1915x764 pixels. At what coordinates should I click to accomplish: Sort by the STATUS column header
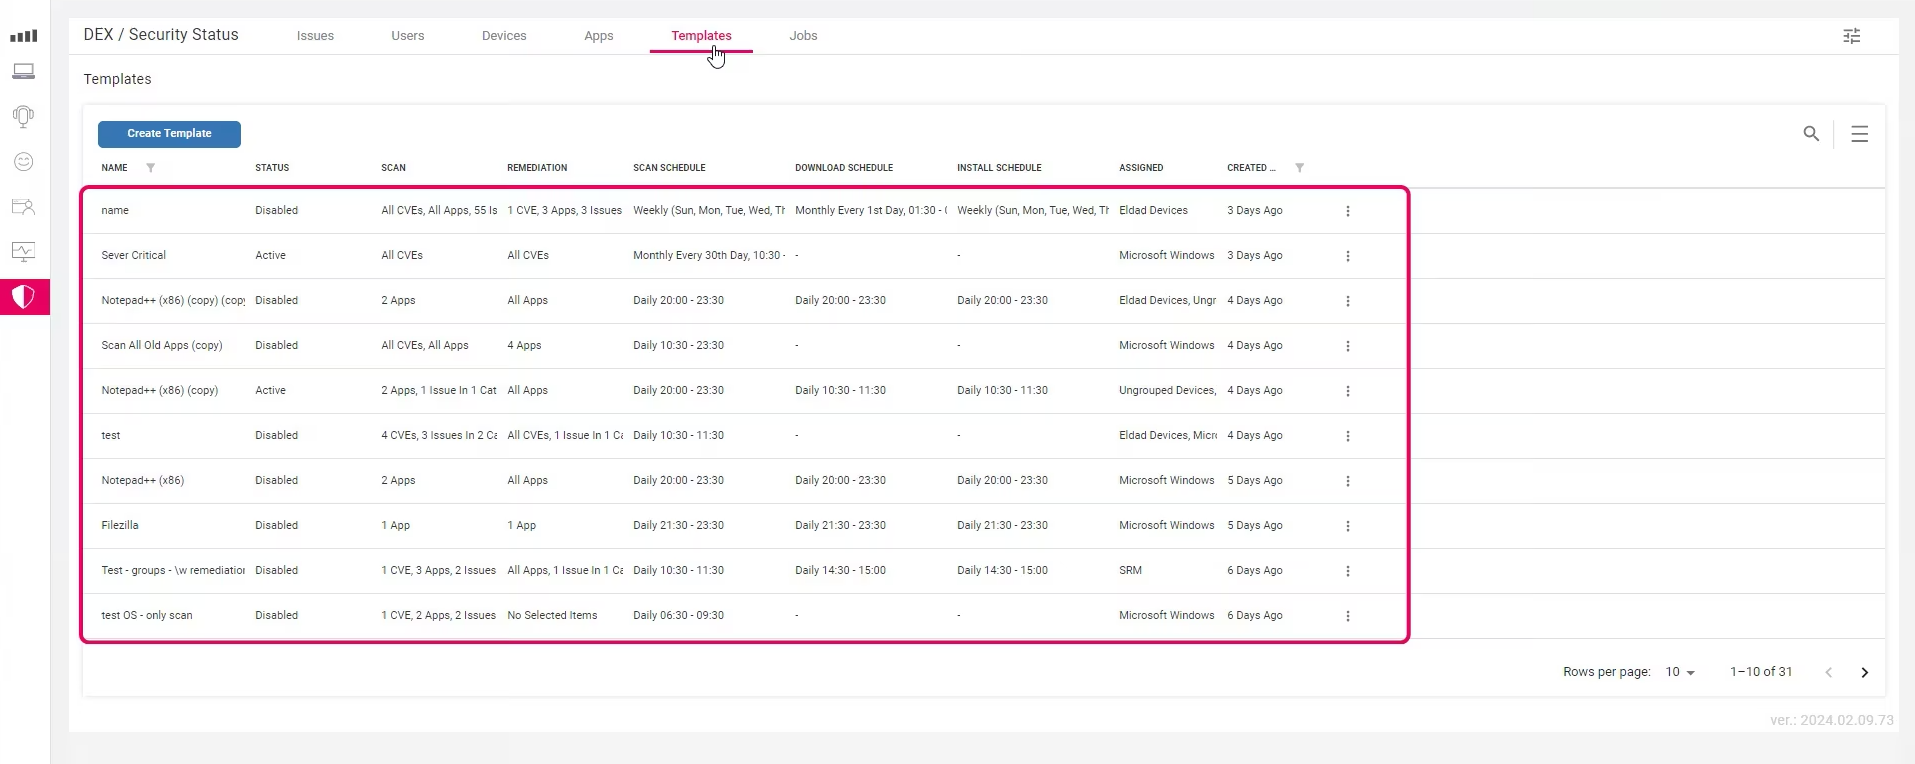272,168
